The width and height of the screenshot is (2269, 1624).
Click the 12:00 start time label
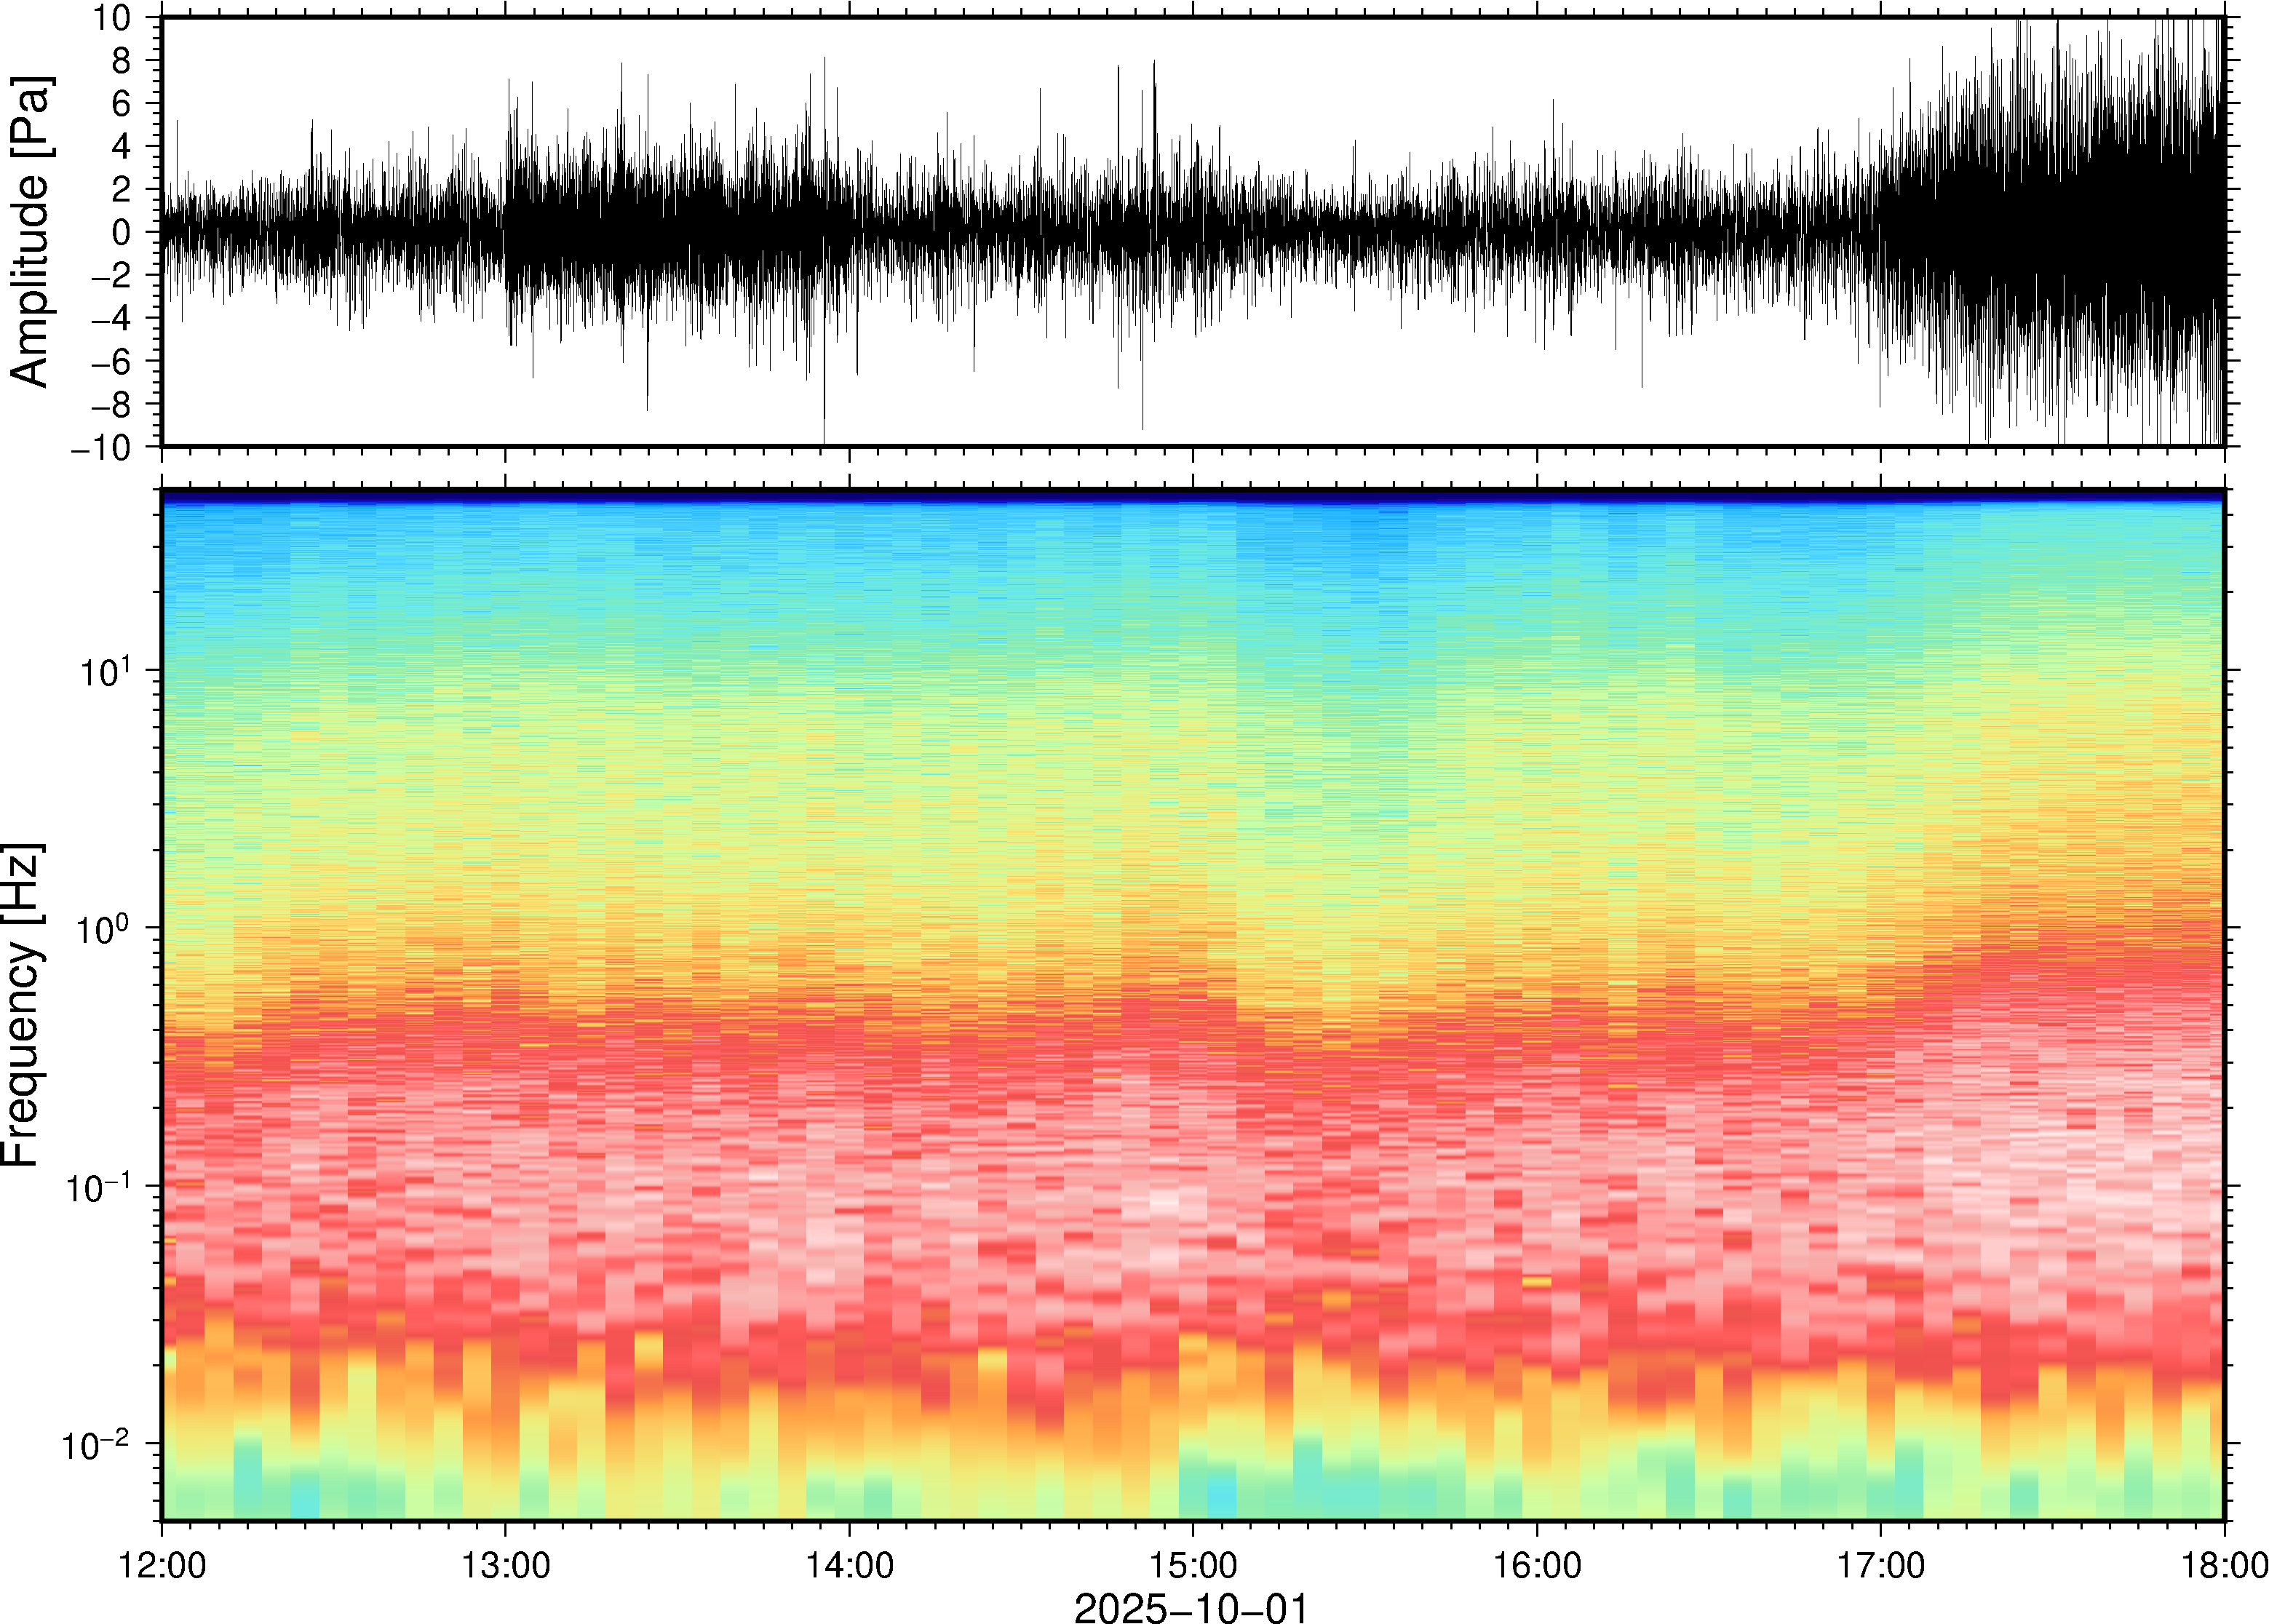point(162,1565)
